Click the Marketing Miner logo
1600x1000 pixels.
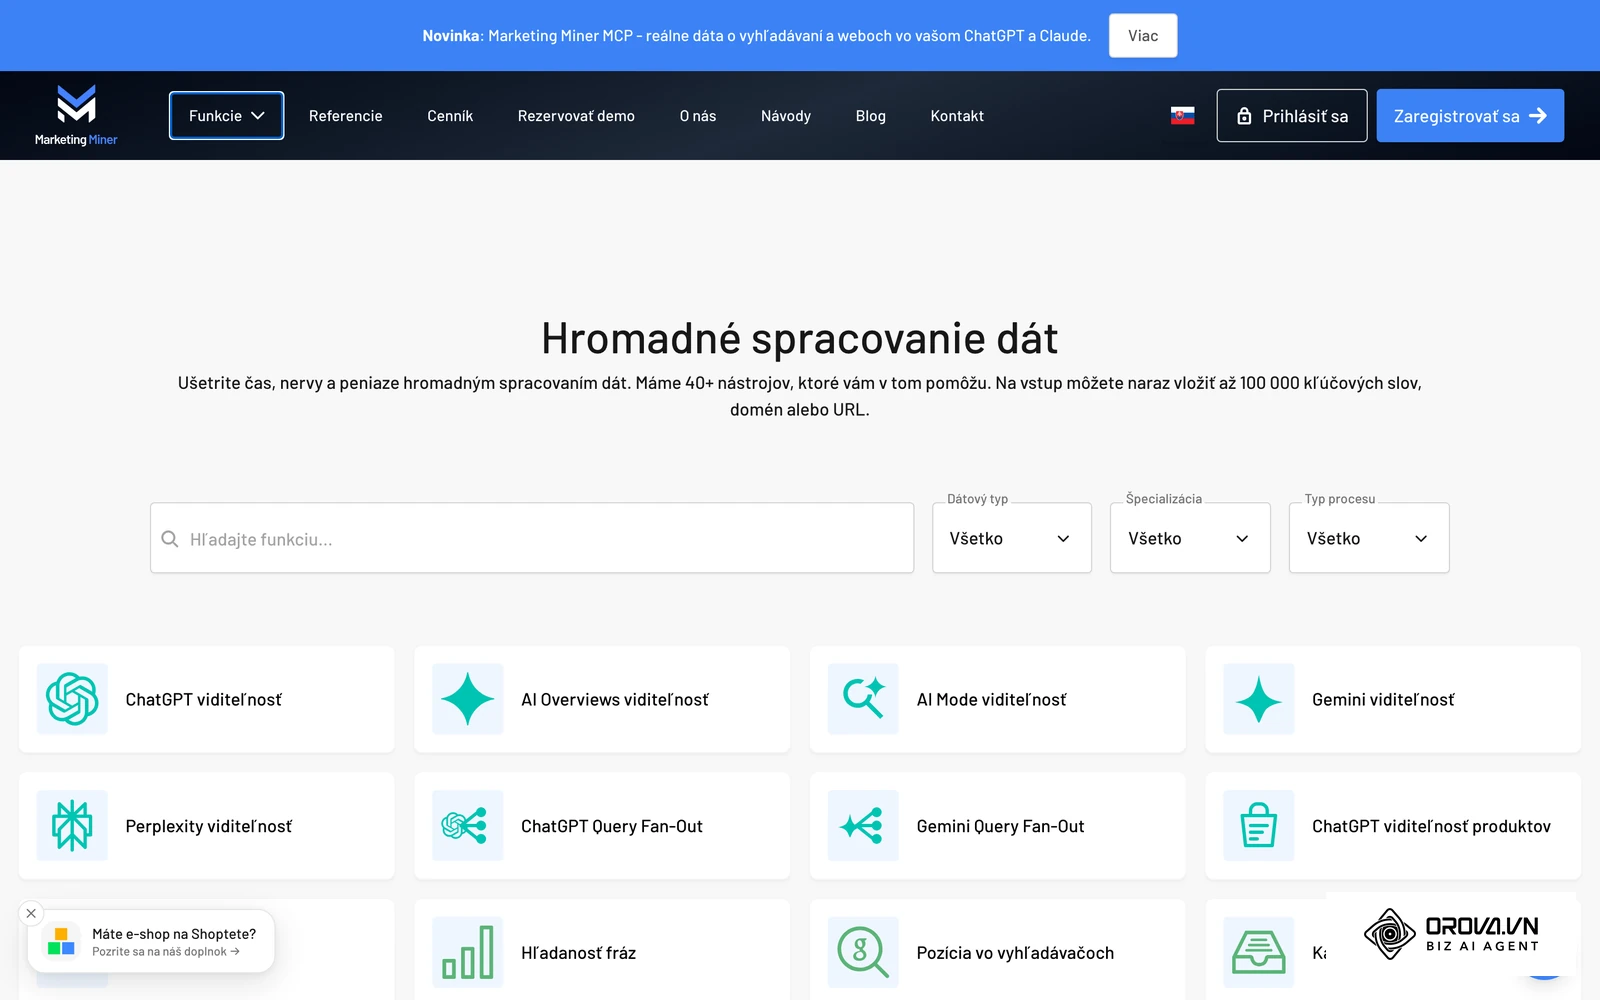(x=76, y=115)
